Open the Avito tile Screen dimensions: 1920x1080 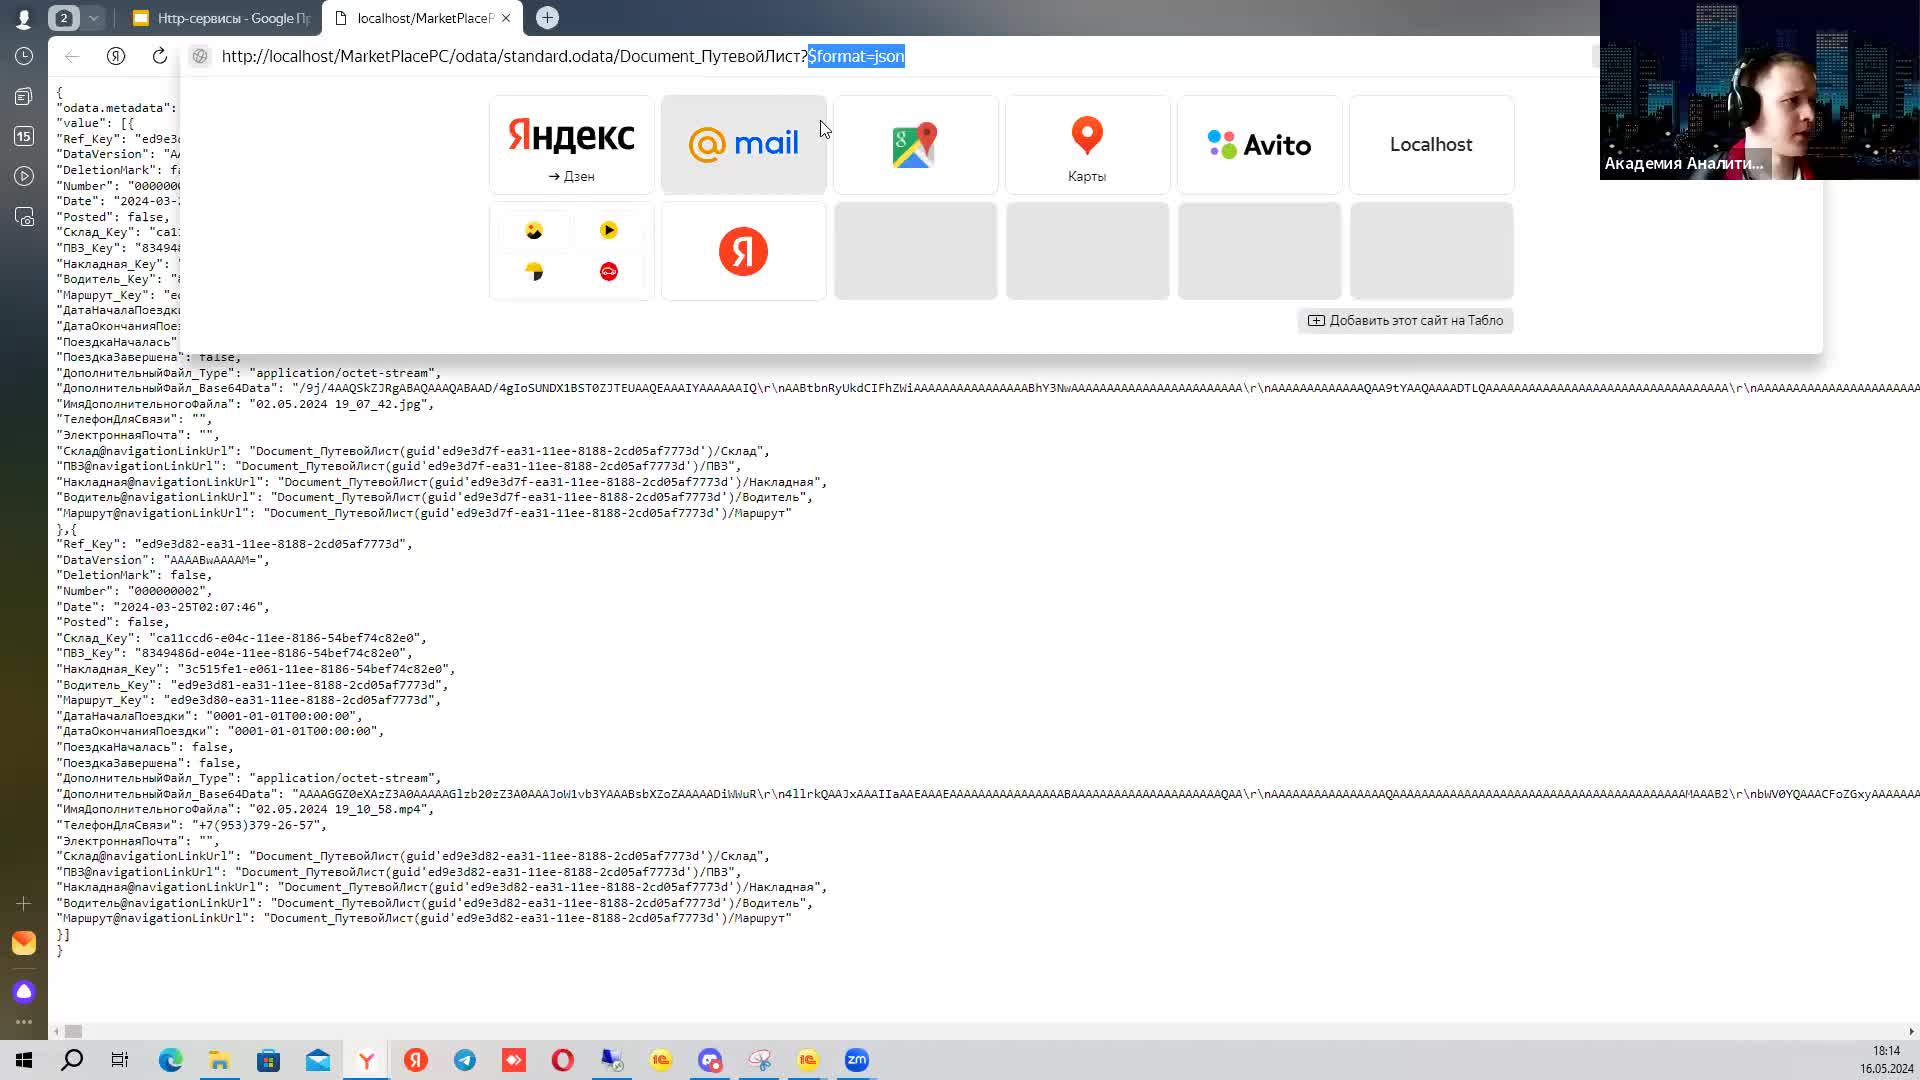pyautogui.click(x=1260, y=145)
